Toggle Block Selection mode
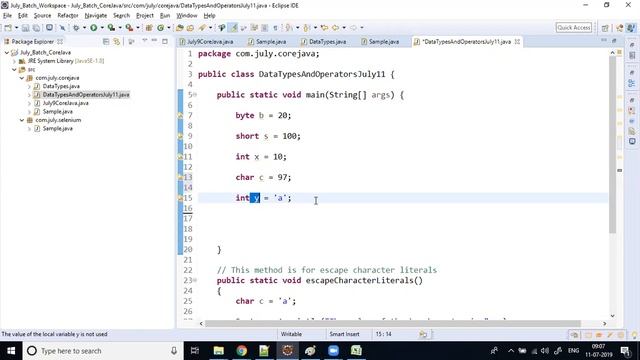The height and width of the screenshot is (360, 640). (264, 28)
